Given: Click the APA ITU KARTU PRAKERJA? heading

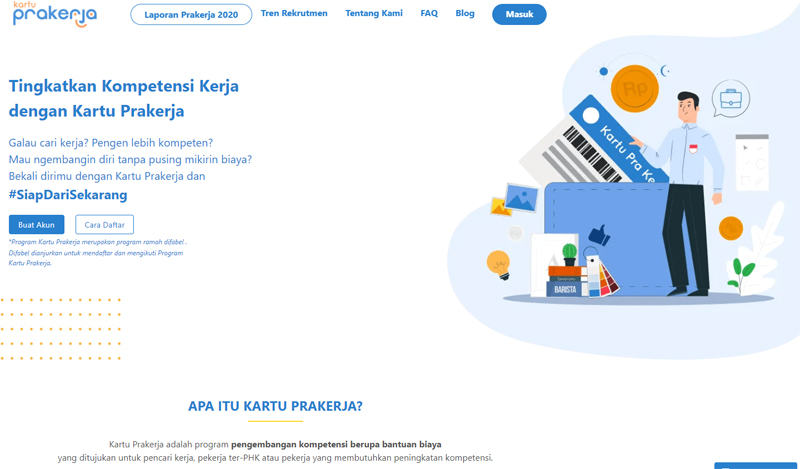Looking at the screenshot, I should (x=275, y=406).
